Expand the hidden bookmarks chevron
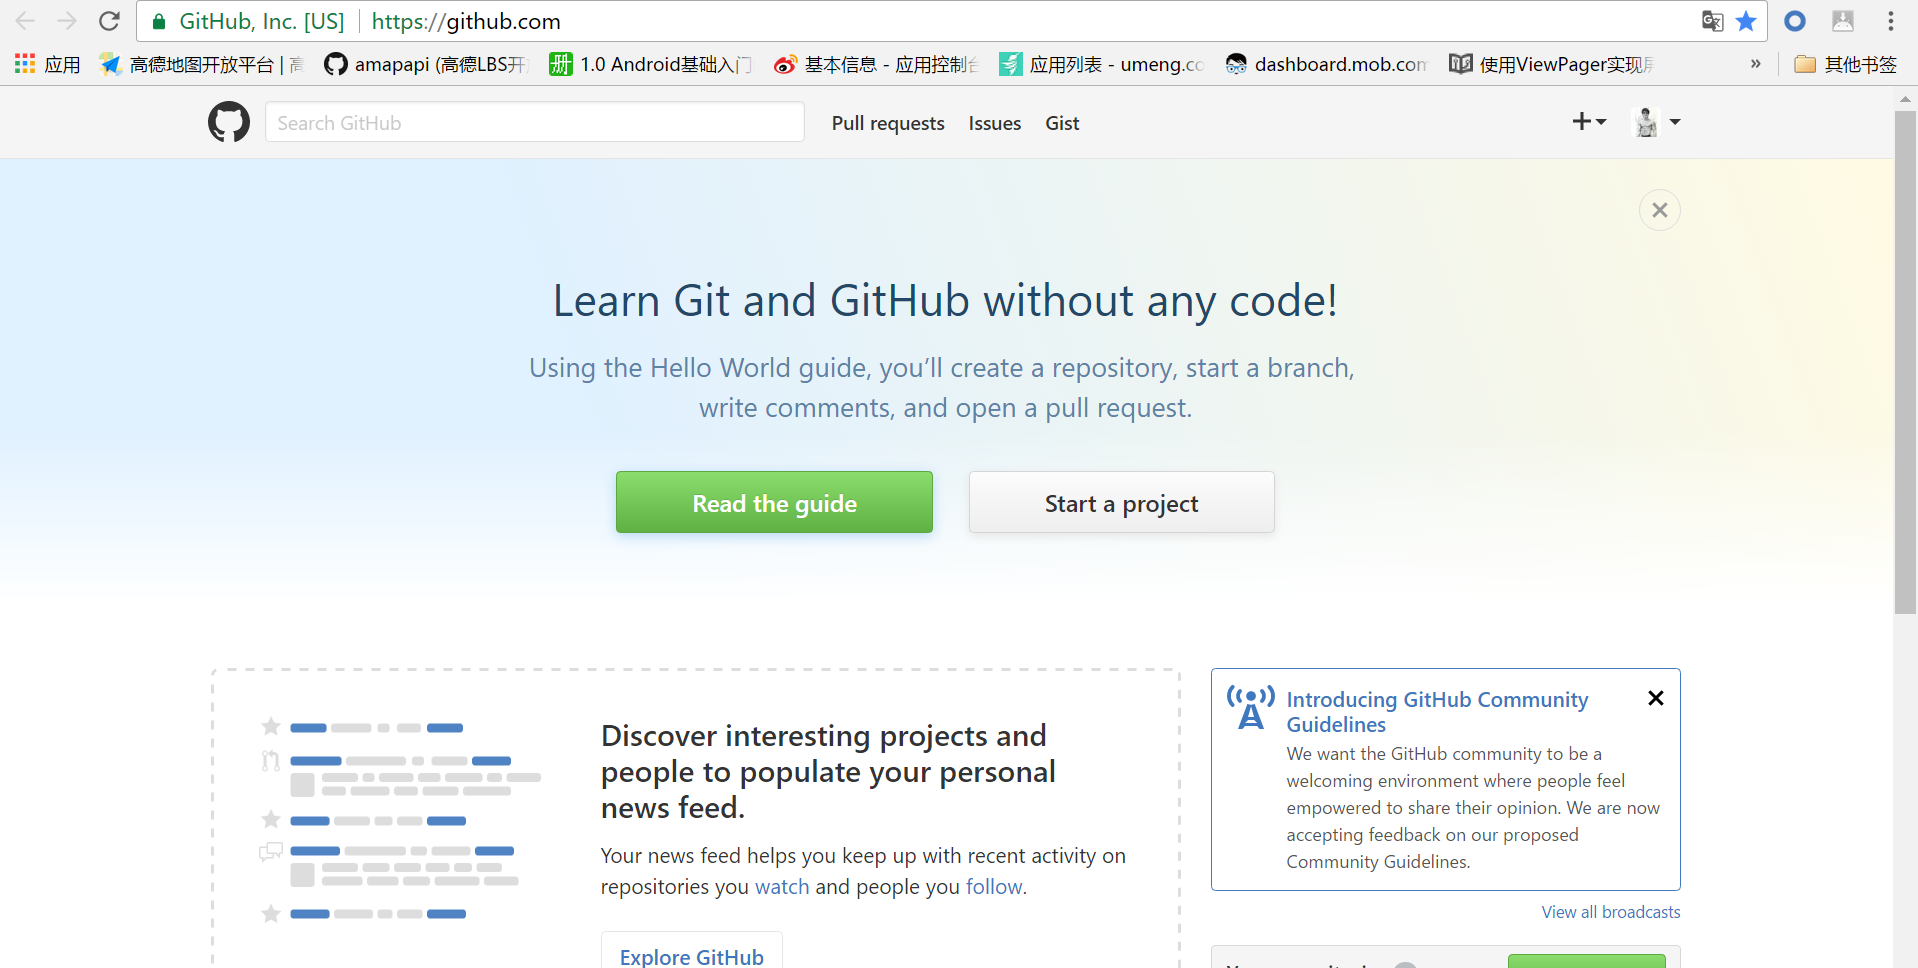The width and height of the screenshot is (1918, 968). click(1755, 64)
